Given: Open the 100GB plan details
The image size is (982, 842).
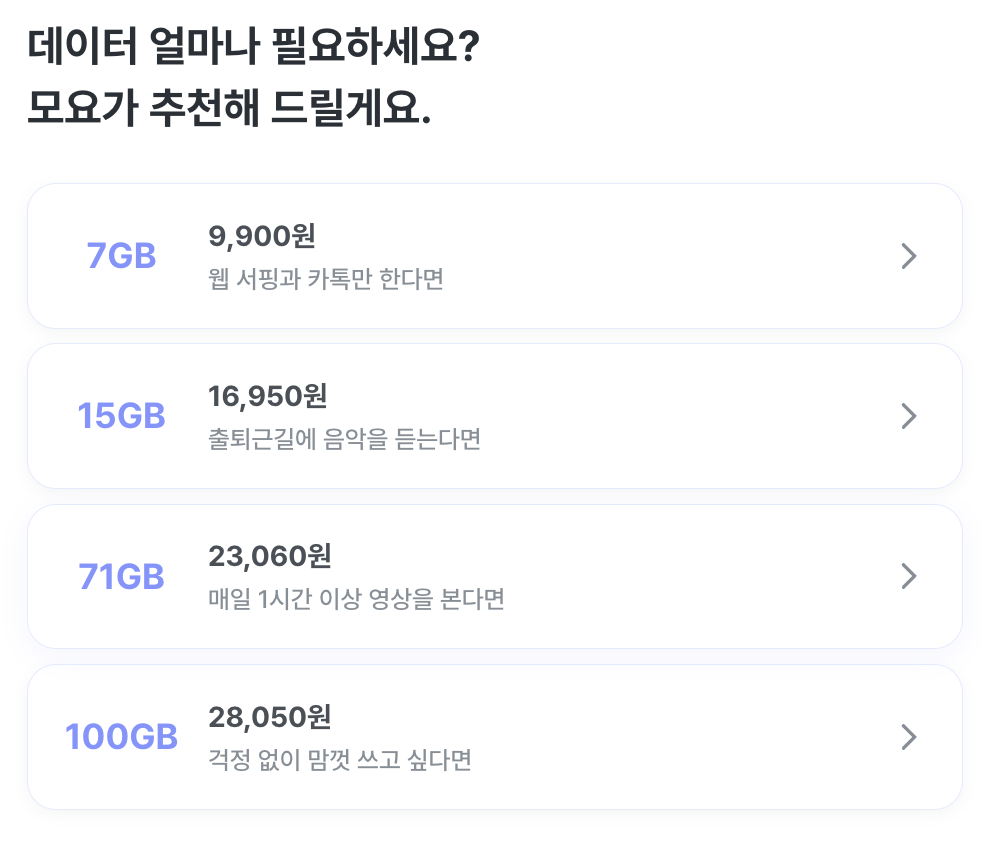Looking at the screenshot, I should (495, 737).
